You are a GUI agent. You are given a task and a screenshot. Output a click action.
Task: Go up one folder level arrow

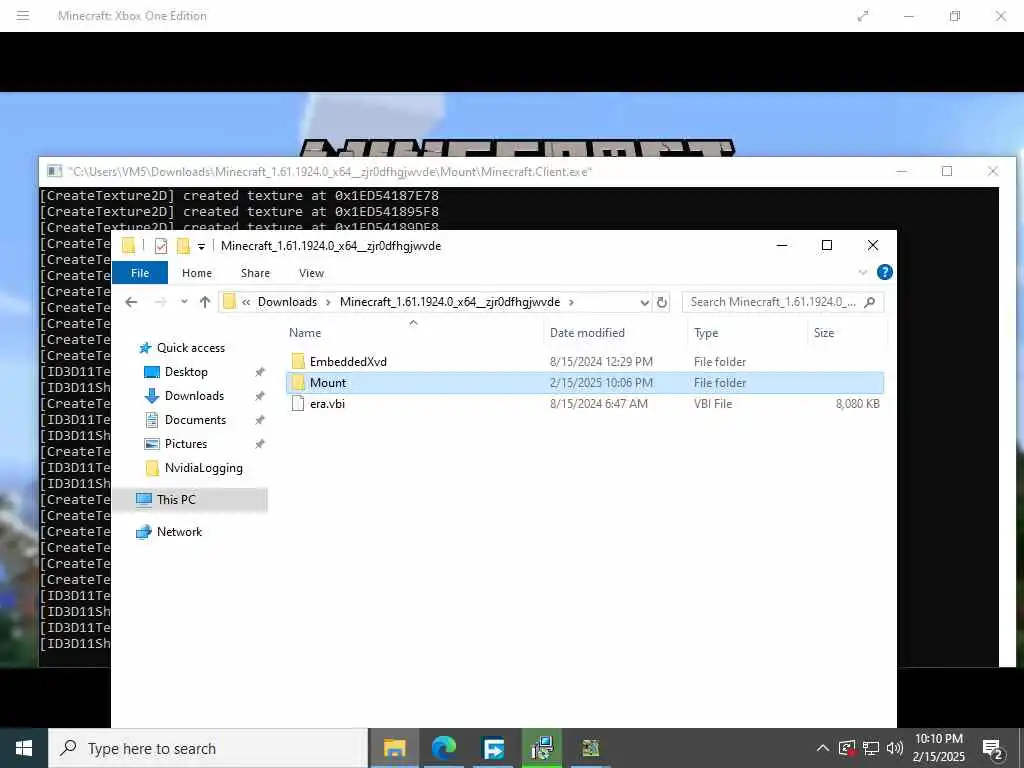[205, 302]
